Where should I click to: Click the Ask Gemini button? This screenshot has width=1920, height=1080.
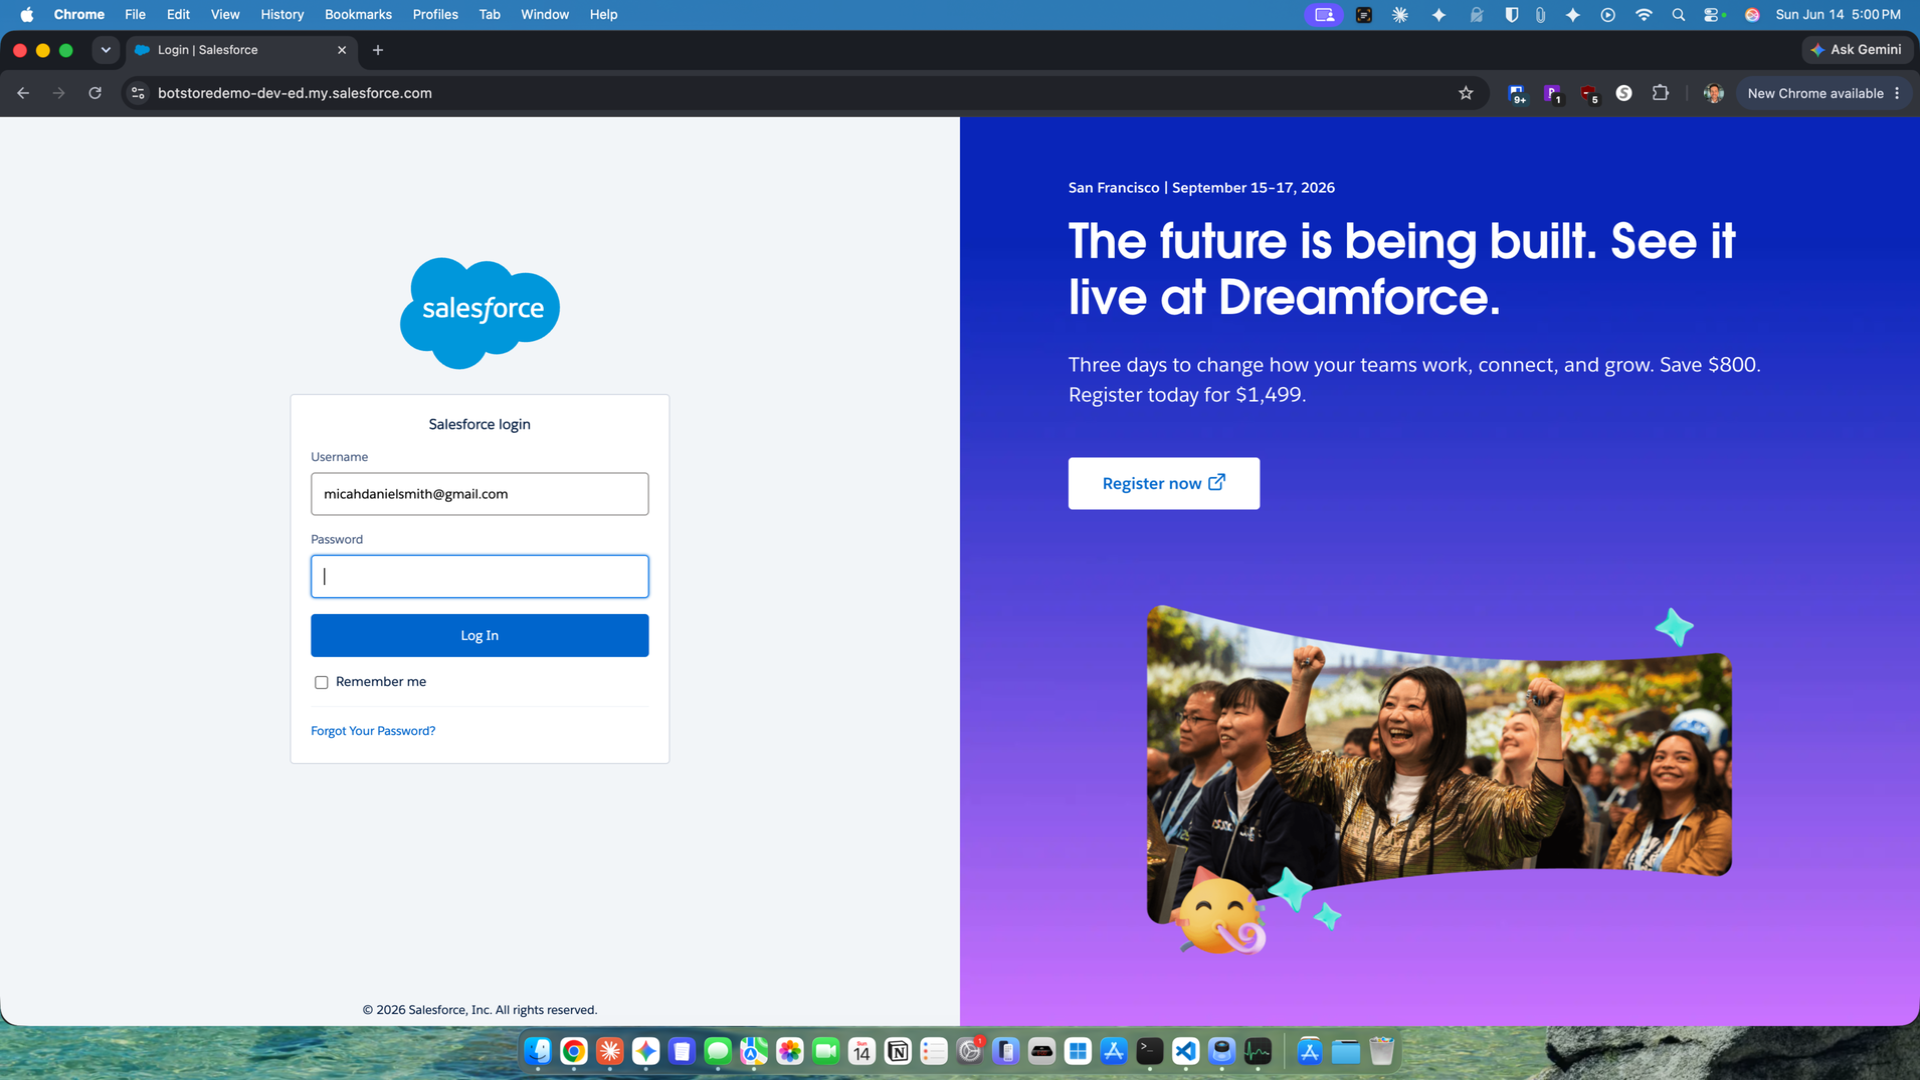1857,50
